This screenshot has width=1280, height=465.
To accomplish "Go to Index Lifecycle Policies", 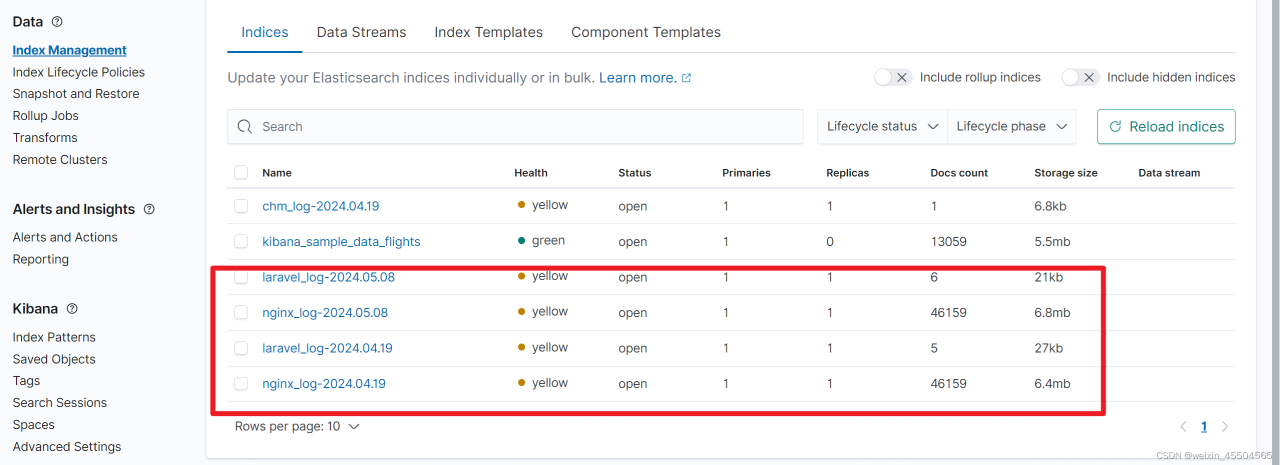I will [79, 72].
